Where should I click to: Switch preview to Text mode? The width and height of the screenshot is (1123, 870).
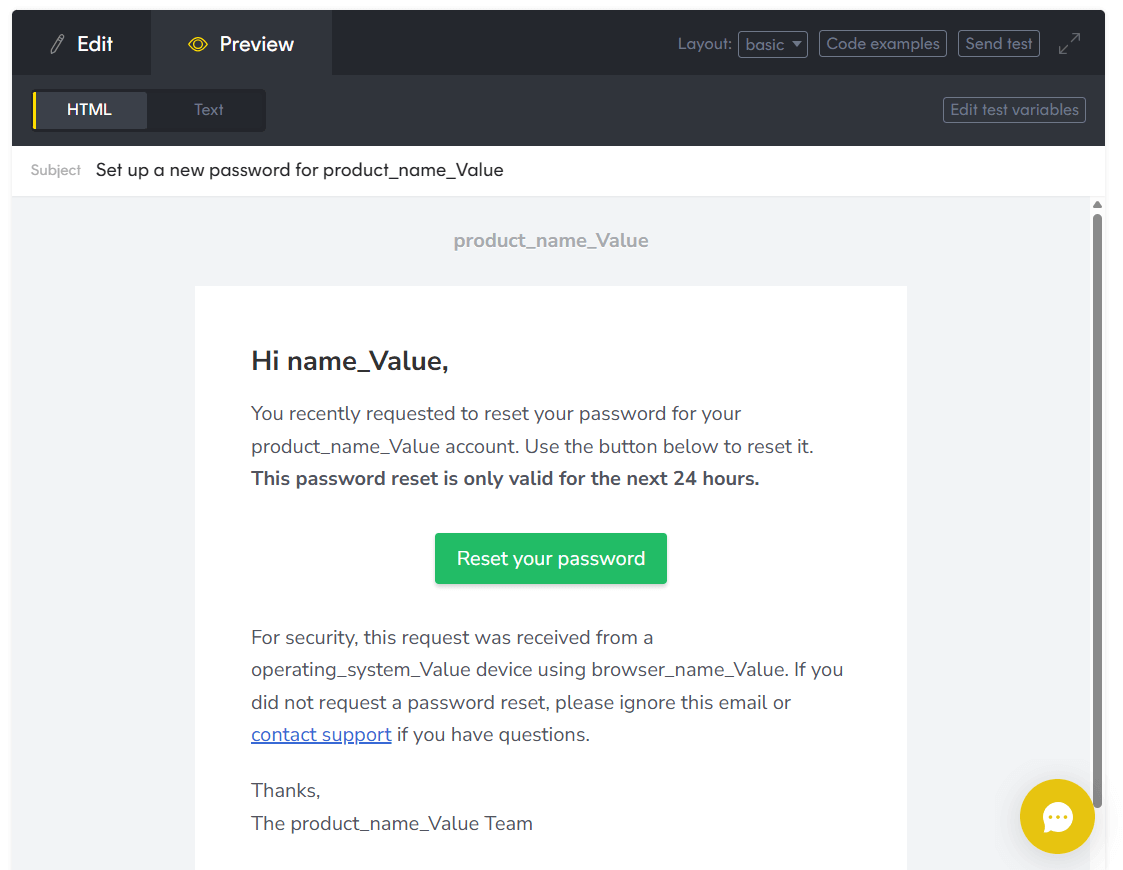(208, 109)
